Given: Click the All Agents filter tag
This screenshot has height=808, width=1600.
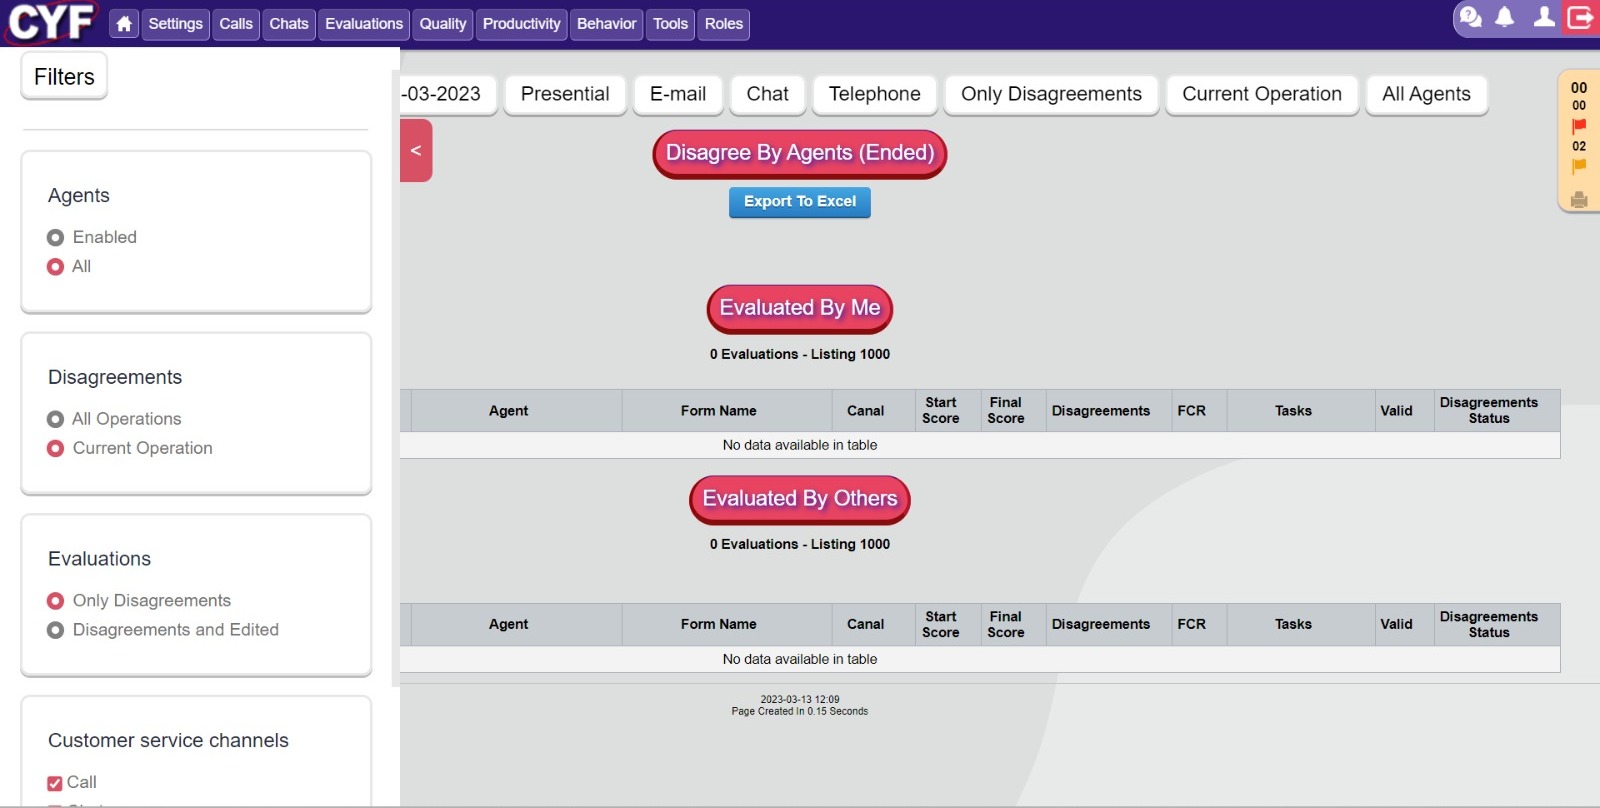Looking at the screenshot, I should click(1427, 94).
